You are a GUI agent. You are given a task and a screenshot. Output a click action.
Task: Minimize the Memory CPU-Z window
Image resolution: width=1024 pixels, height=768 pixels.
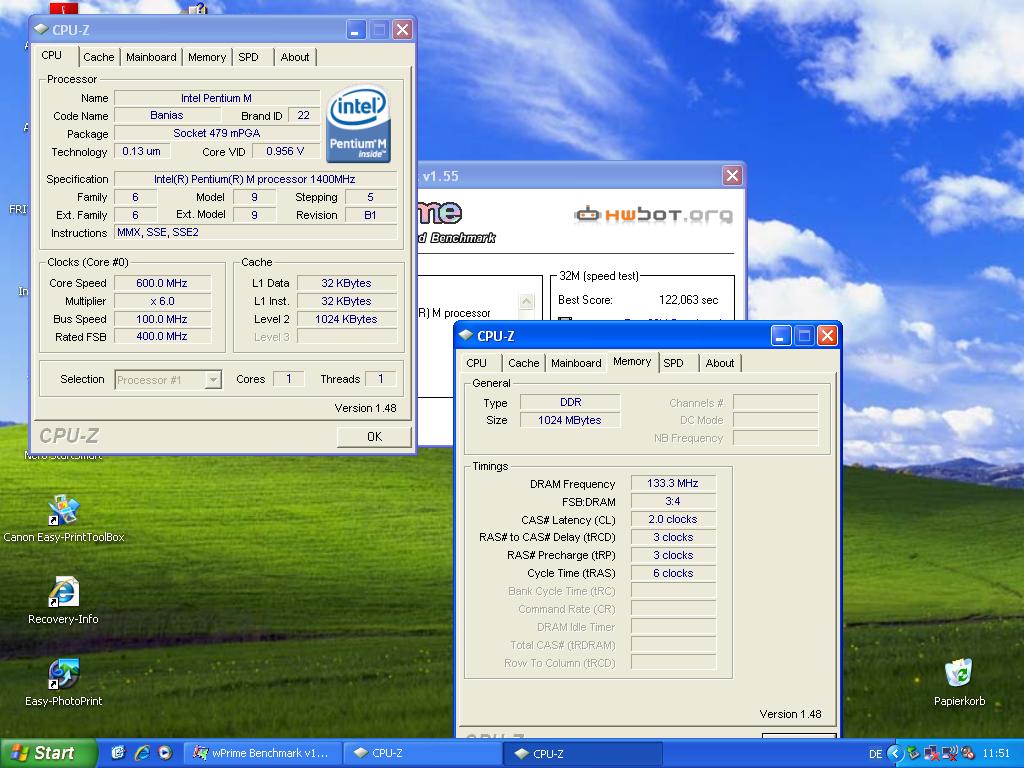pos(781,336)
